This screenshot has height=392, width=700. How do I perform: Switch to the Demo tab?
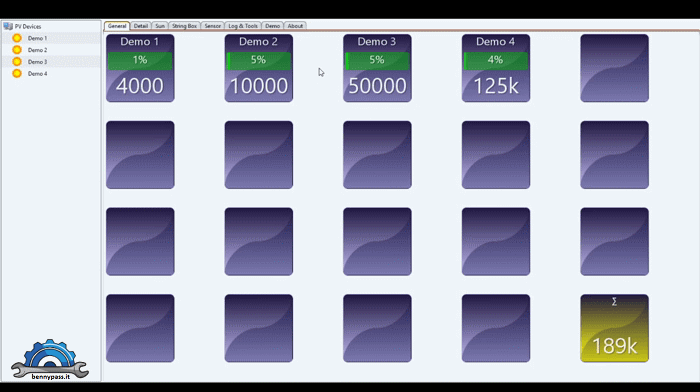[x=272, y=26]
